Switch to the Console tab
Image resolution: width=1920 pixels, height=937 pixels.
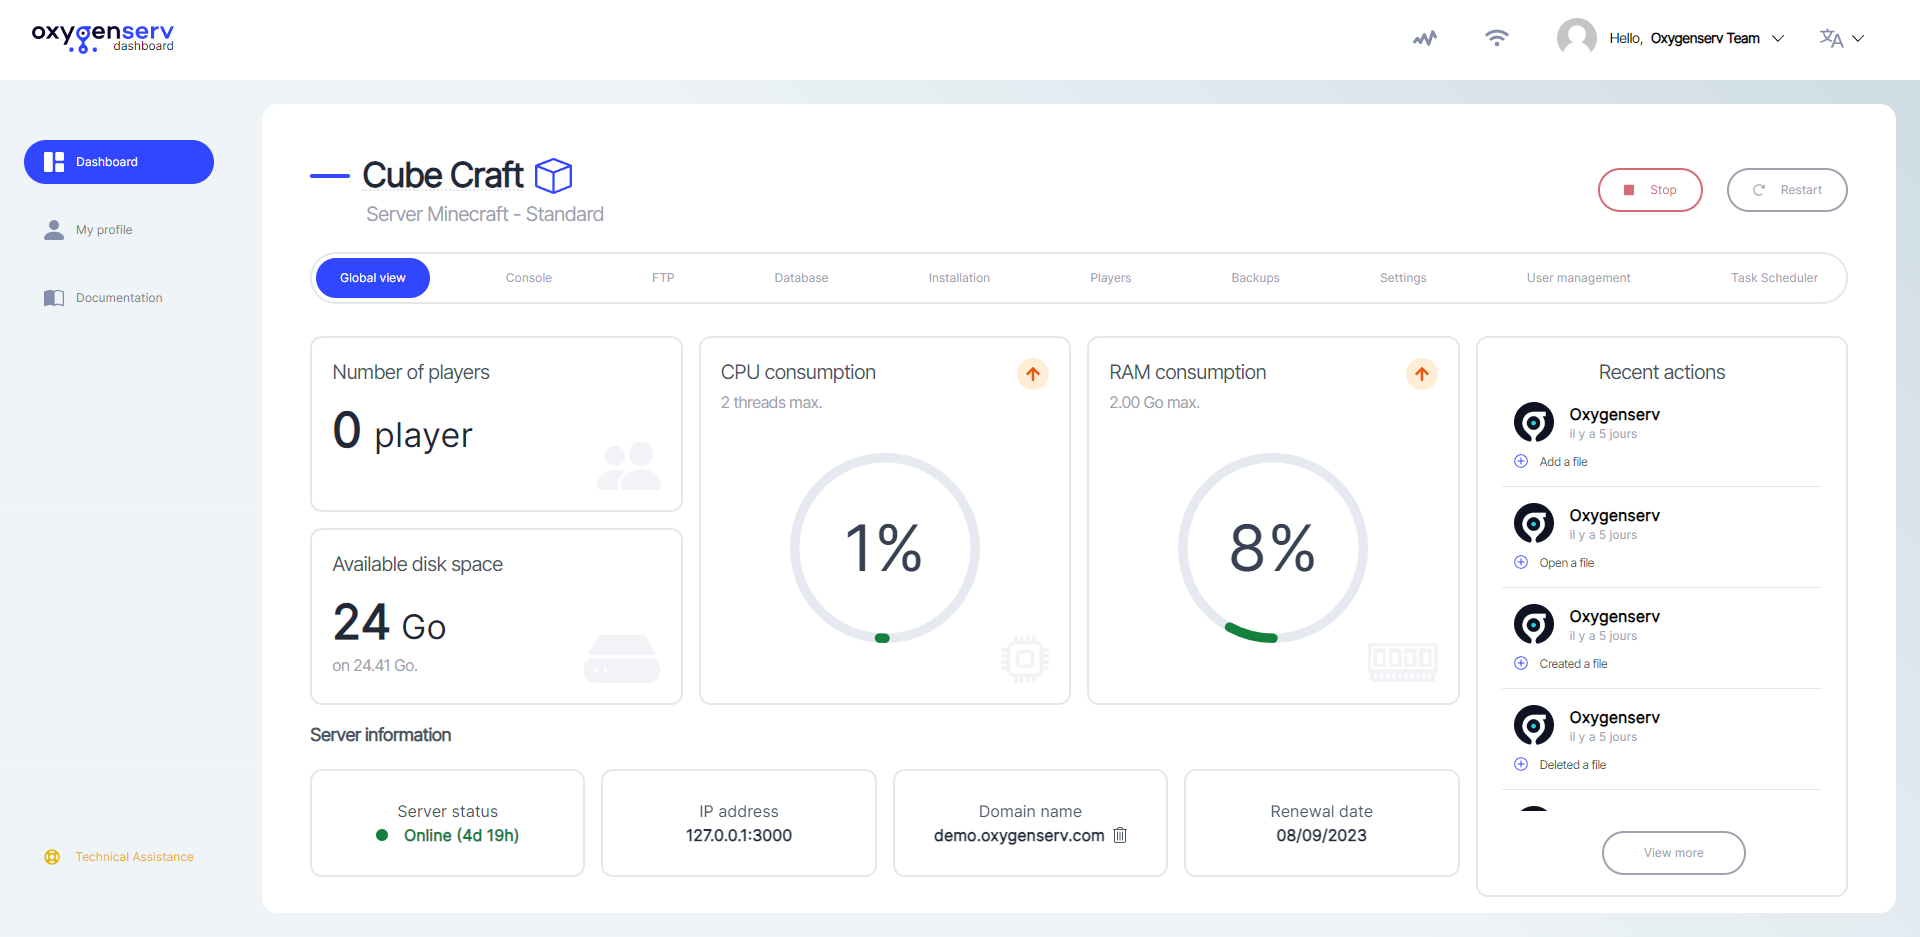(x=529, y=278)
